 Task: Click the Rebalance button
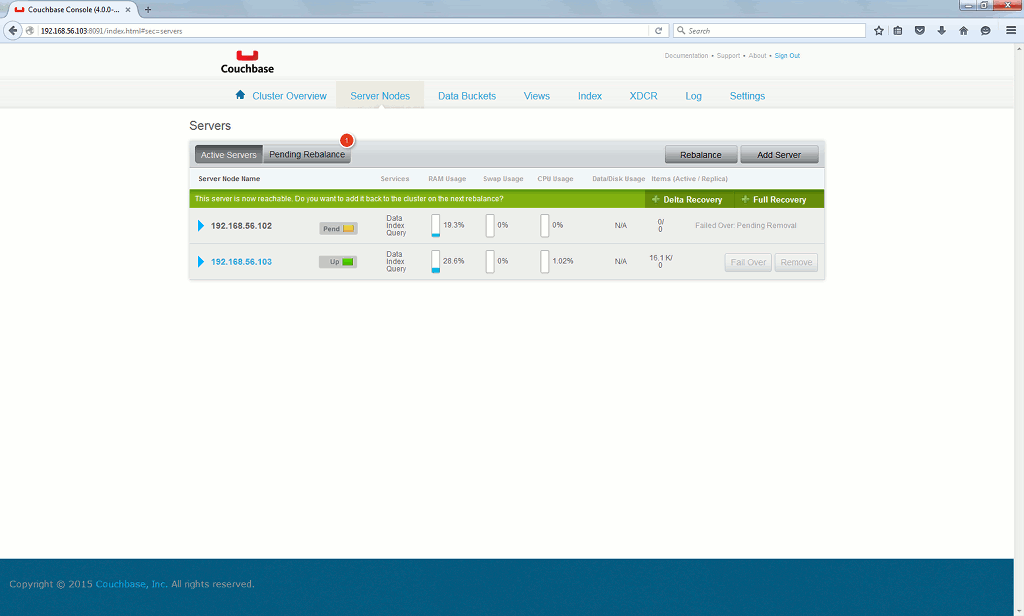701,154
